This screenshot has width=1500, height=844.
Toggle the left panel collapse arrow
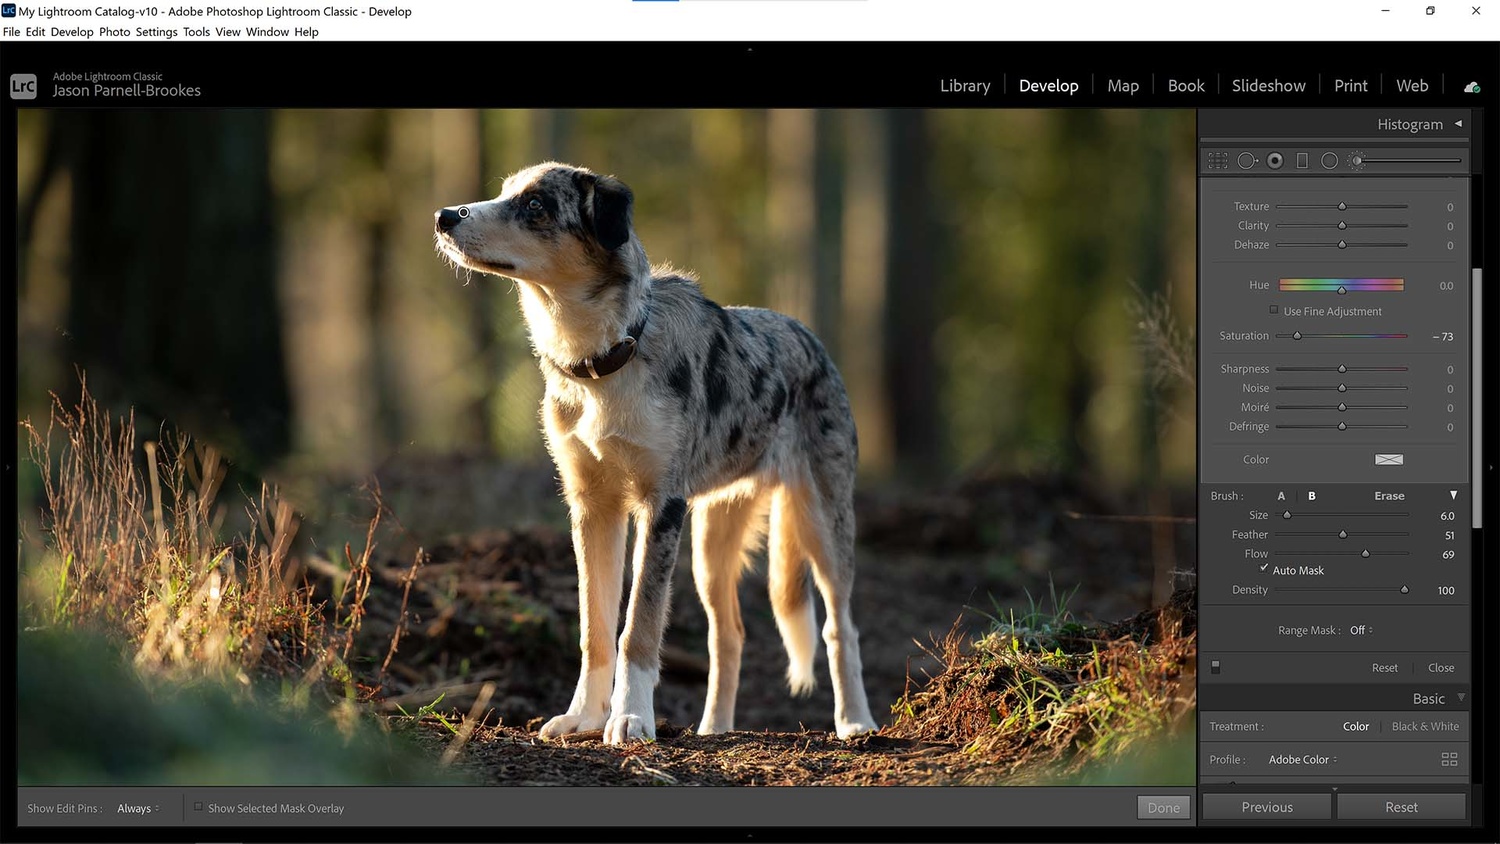(x=7, y=467)
